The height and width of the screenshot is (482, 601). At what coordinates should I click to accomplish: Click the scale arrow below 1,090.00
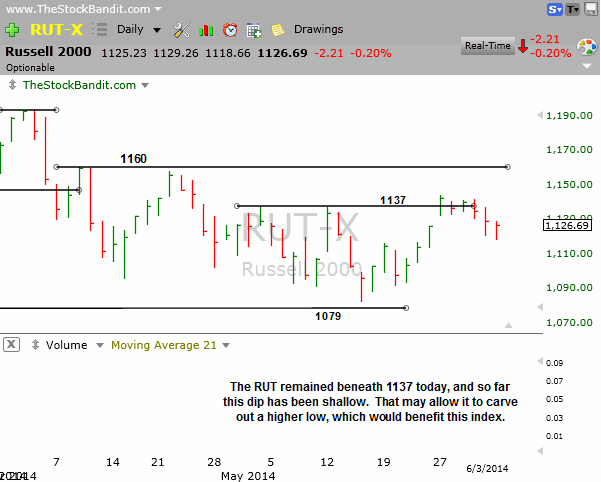click(540, 307)
